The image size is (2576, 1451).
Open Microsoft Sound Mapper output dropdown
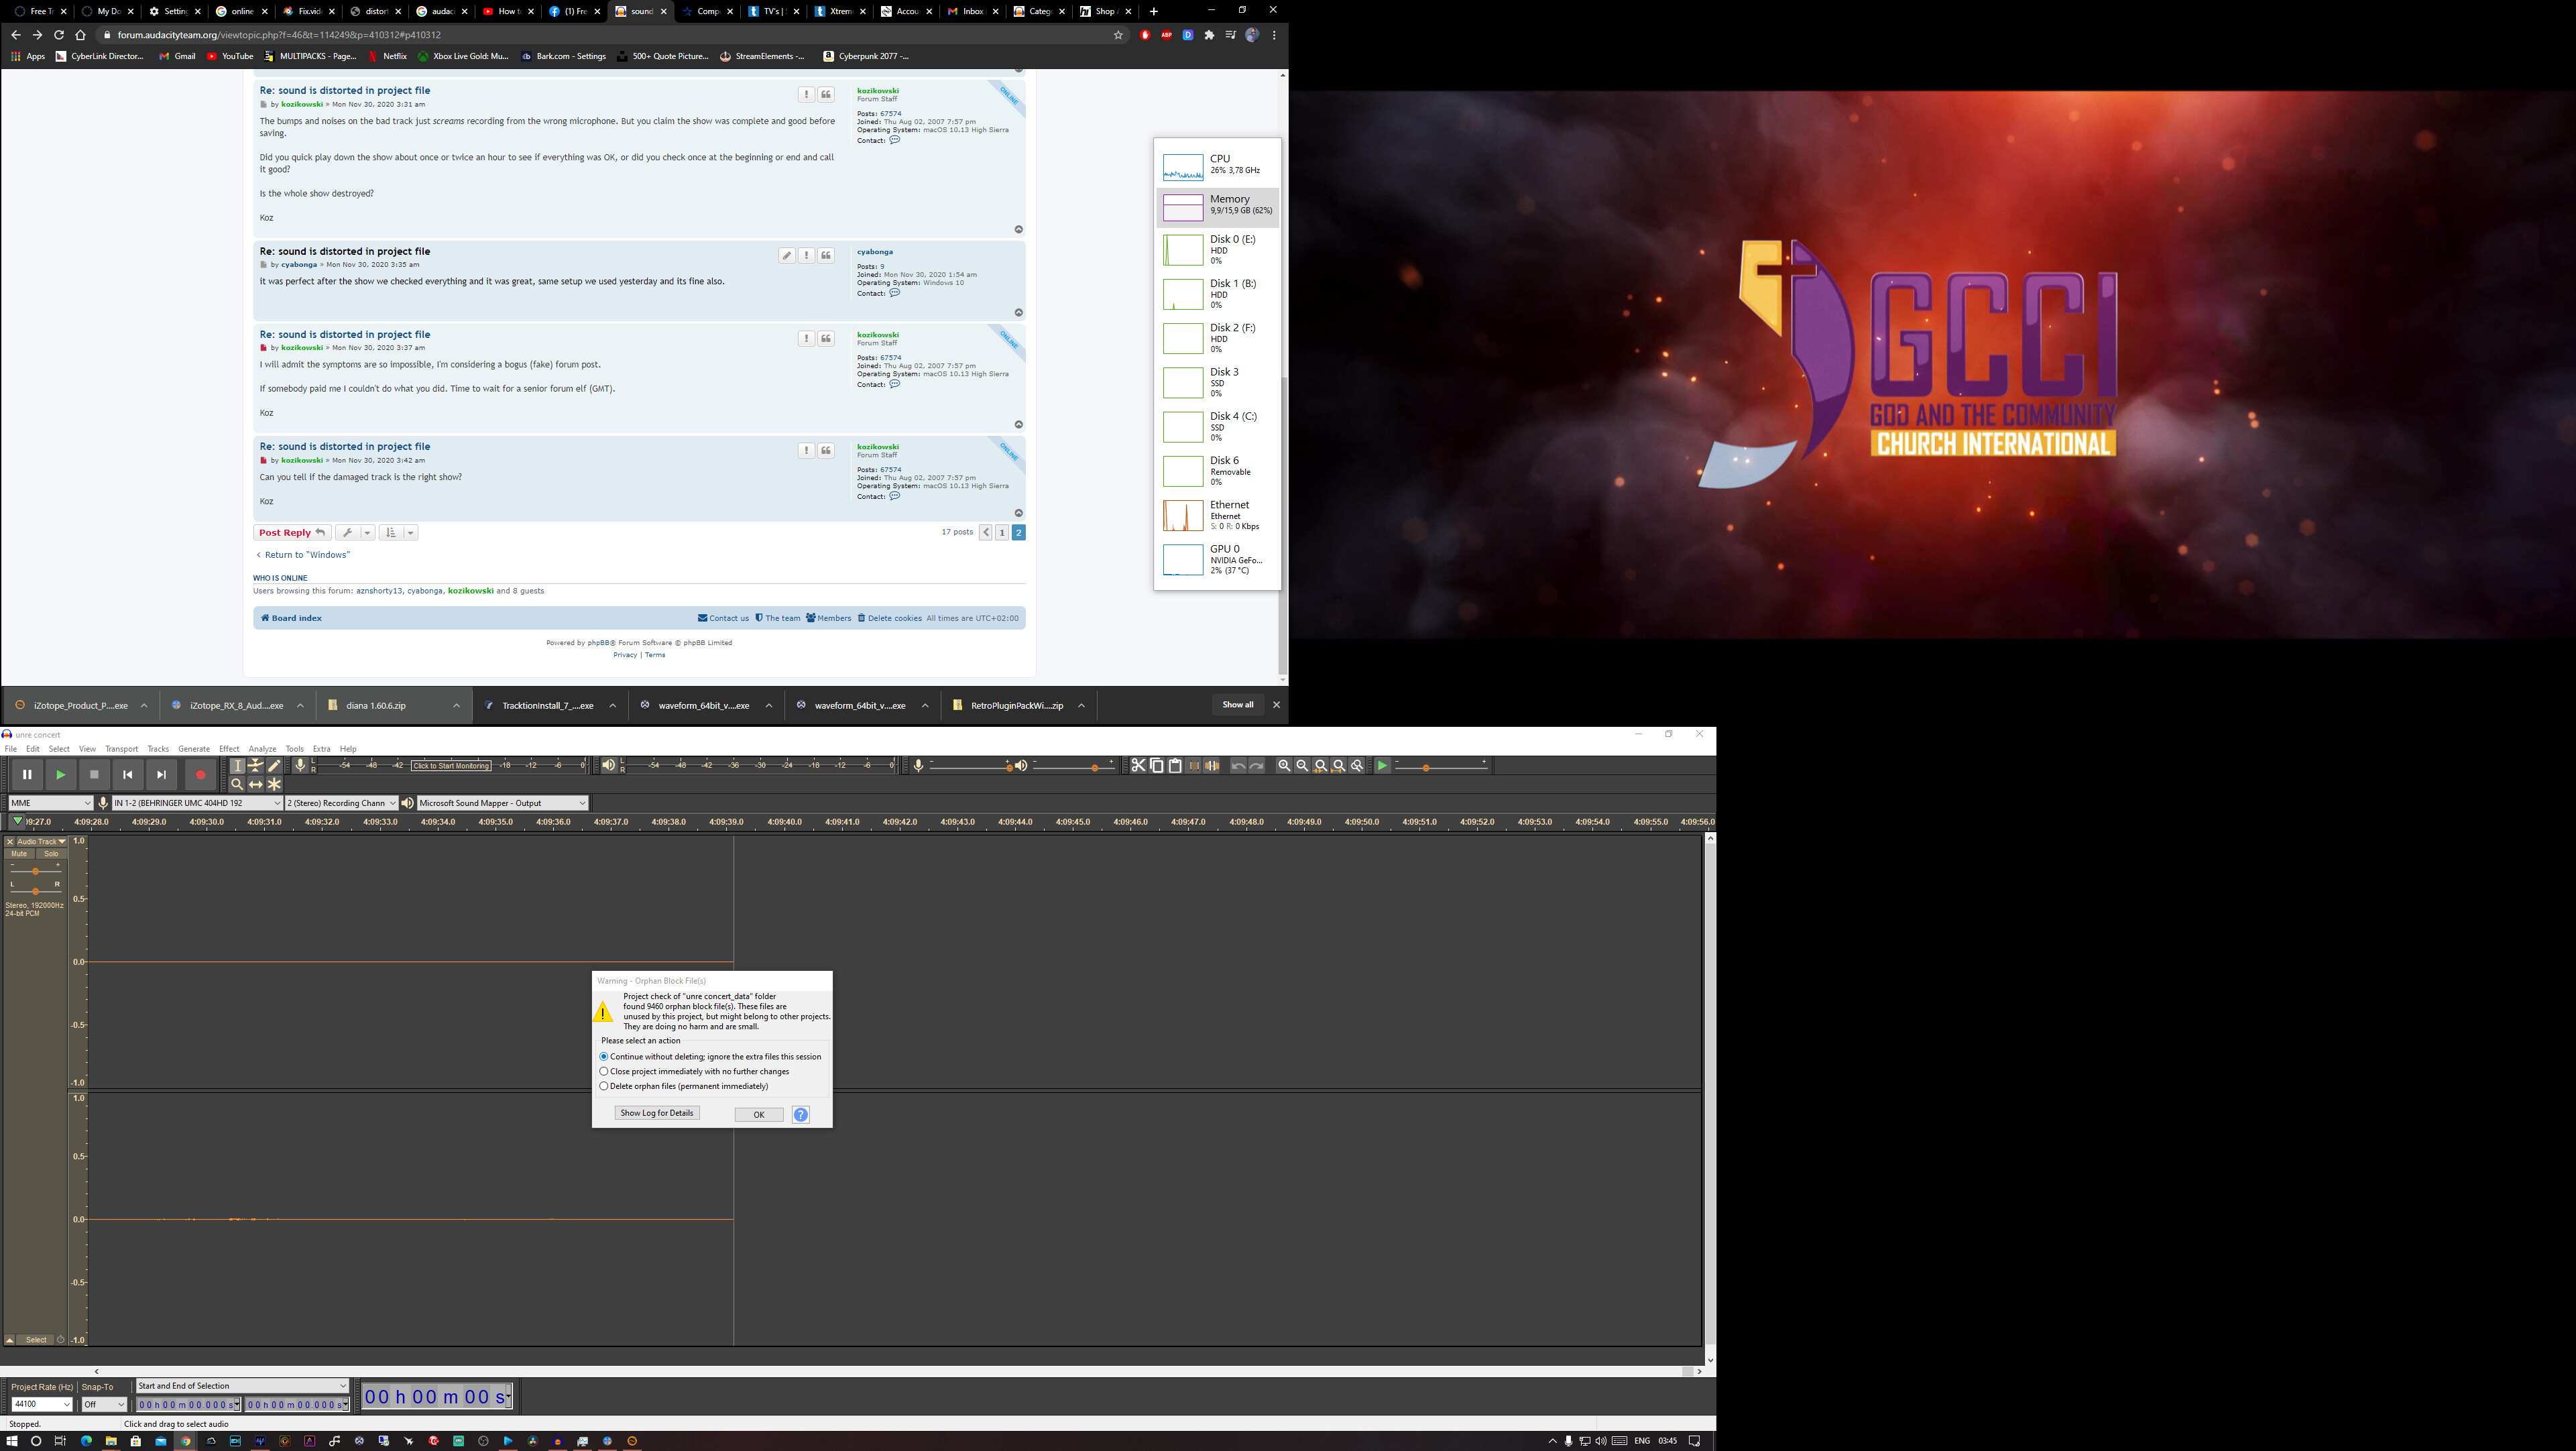502,803
